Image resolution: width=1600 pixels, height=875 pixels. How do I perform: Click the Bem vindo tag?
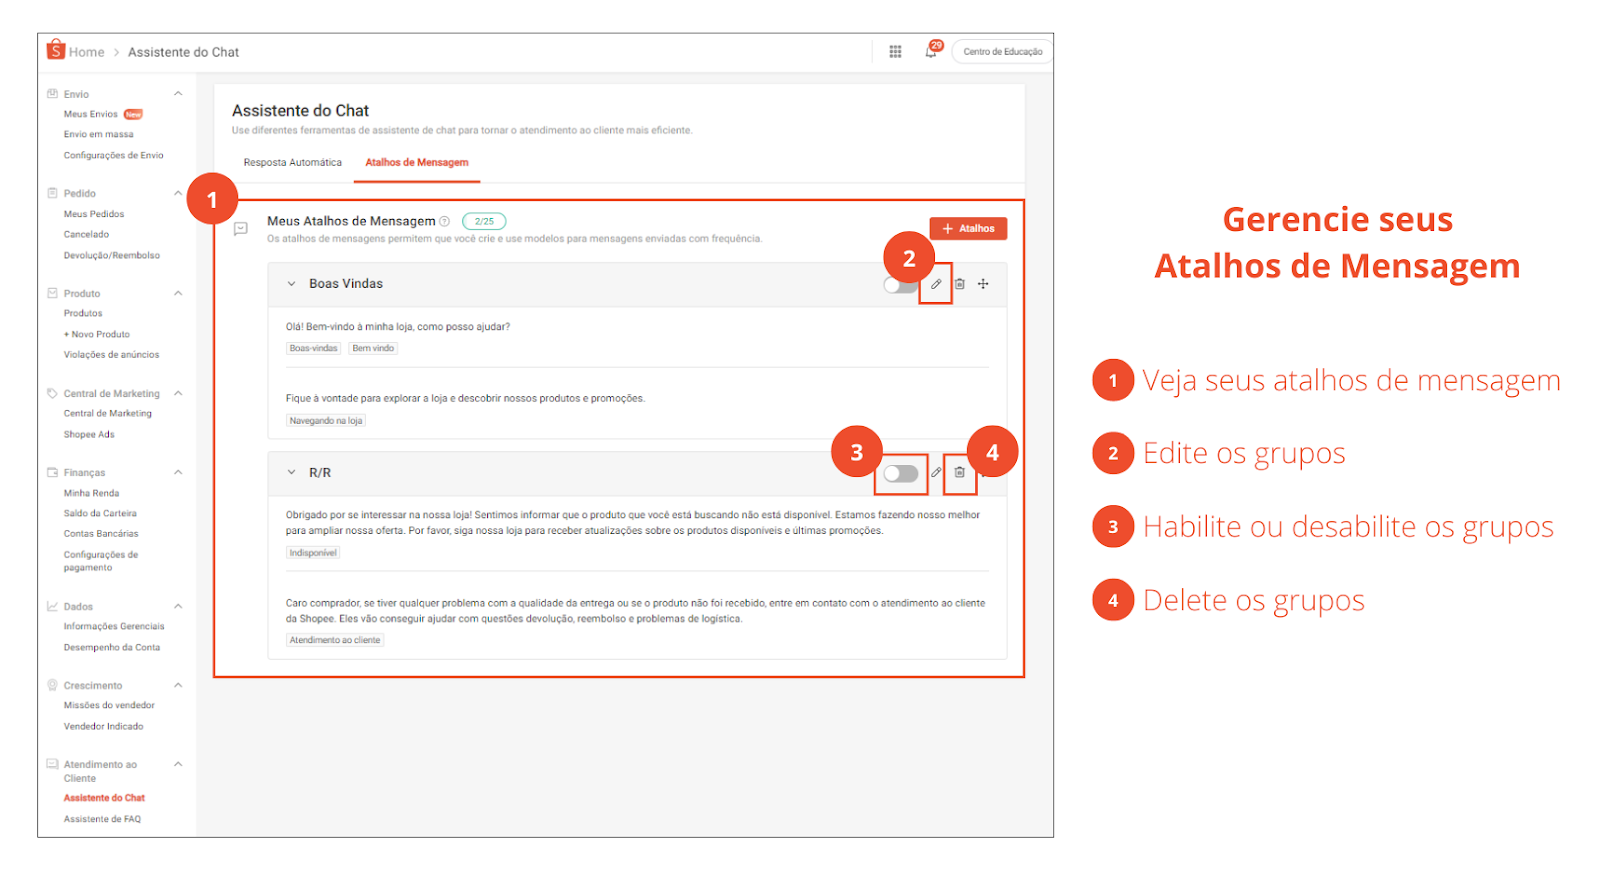pyautogui.click(x=373, y=348)
